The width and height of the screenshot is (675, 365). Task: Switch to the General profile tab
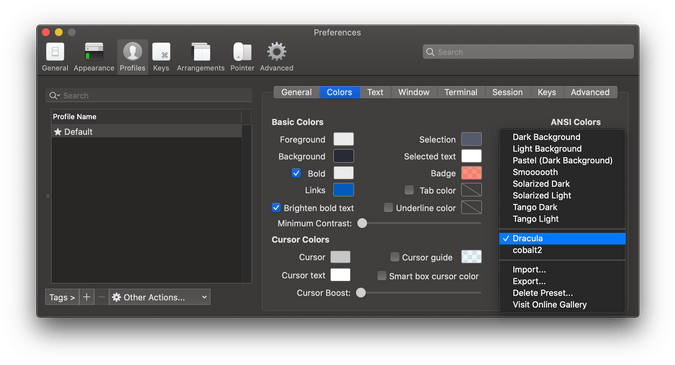click(x=296, y=92)
